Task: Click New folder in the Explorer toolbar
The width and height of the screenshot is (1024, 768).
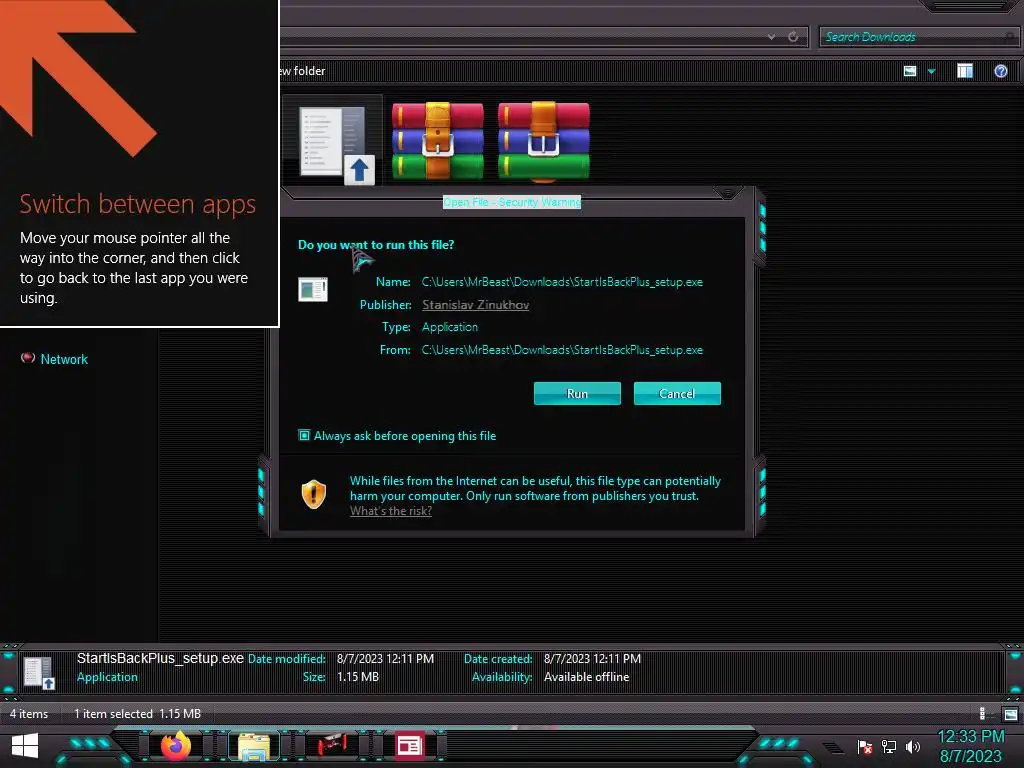Action: 302,71
